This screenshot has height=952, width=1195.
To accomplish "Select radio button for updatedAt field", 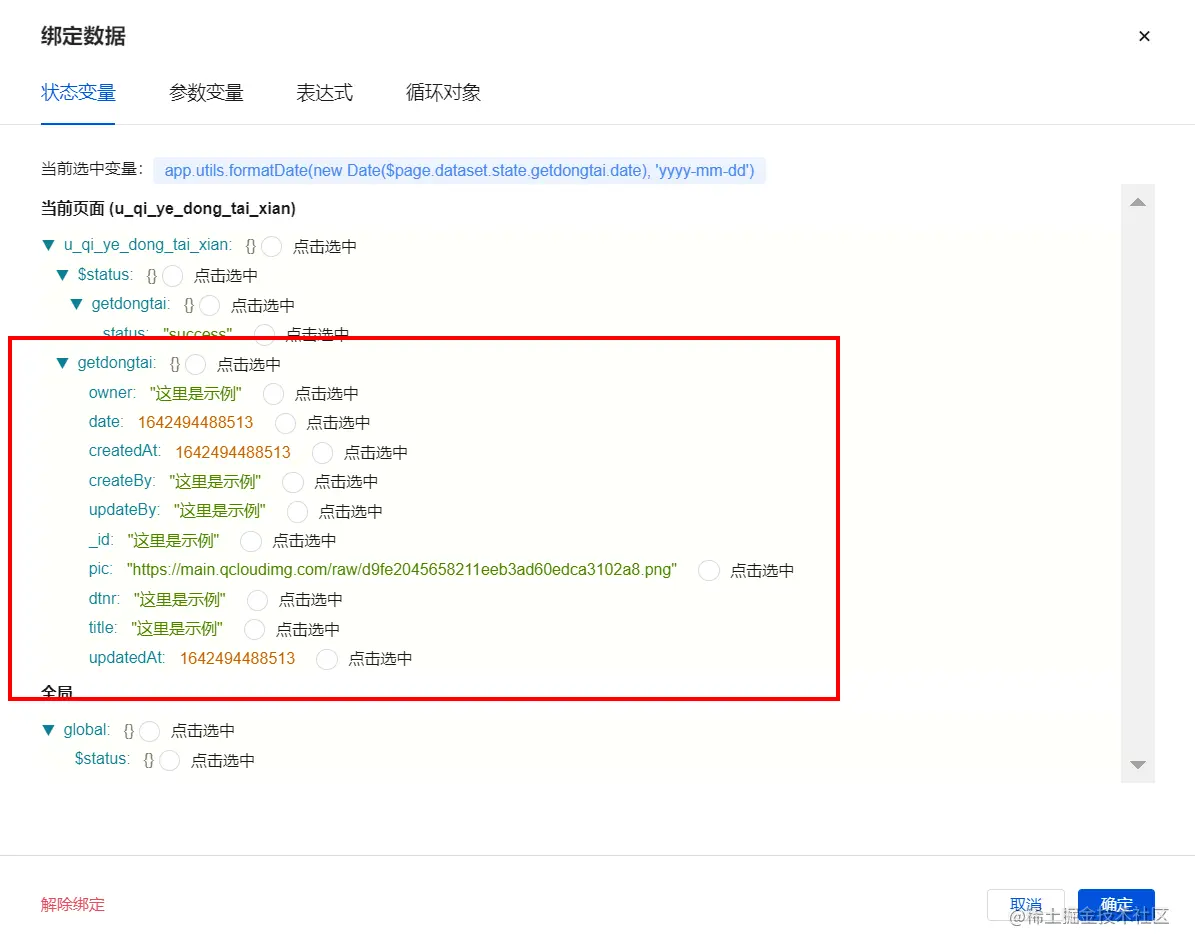I will point(327,659).
